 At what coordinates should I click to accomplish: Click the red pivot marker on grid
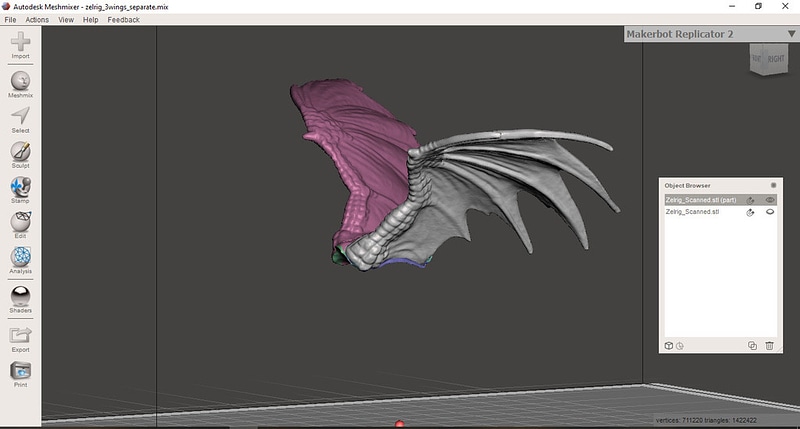point(399,424)
